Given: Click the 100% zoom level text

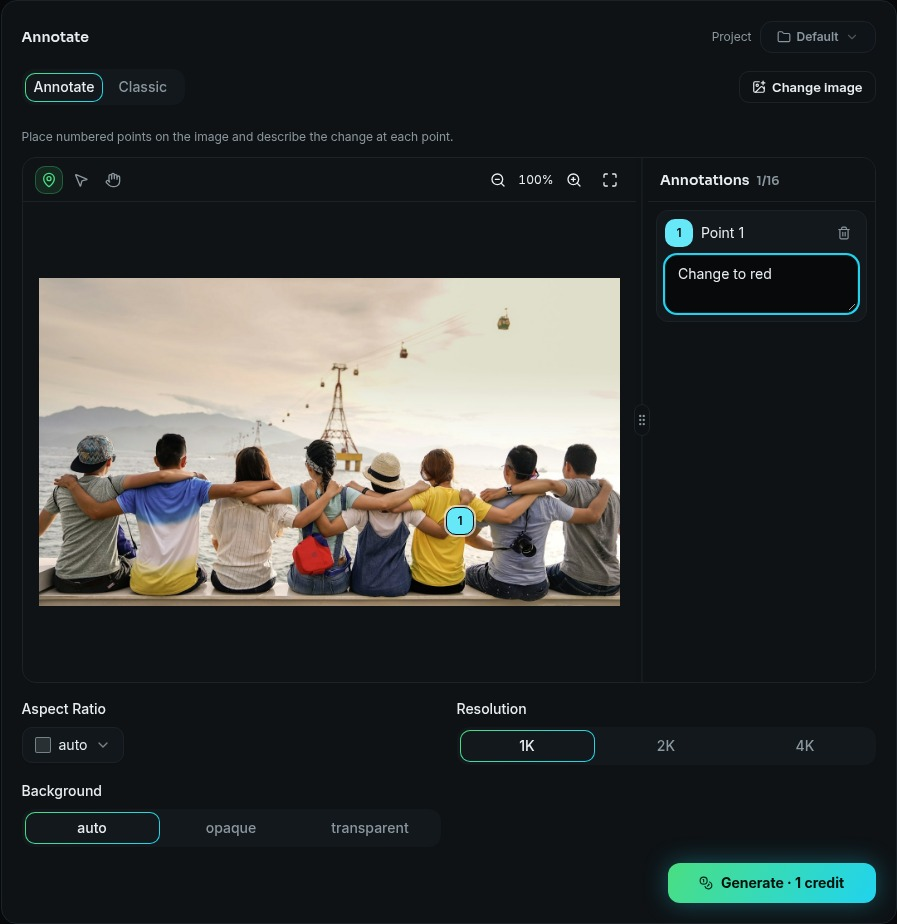Looking at the screenshot, I should [535, 180].
